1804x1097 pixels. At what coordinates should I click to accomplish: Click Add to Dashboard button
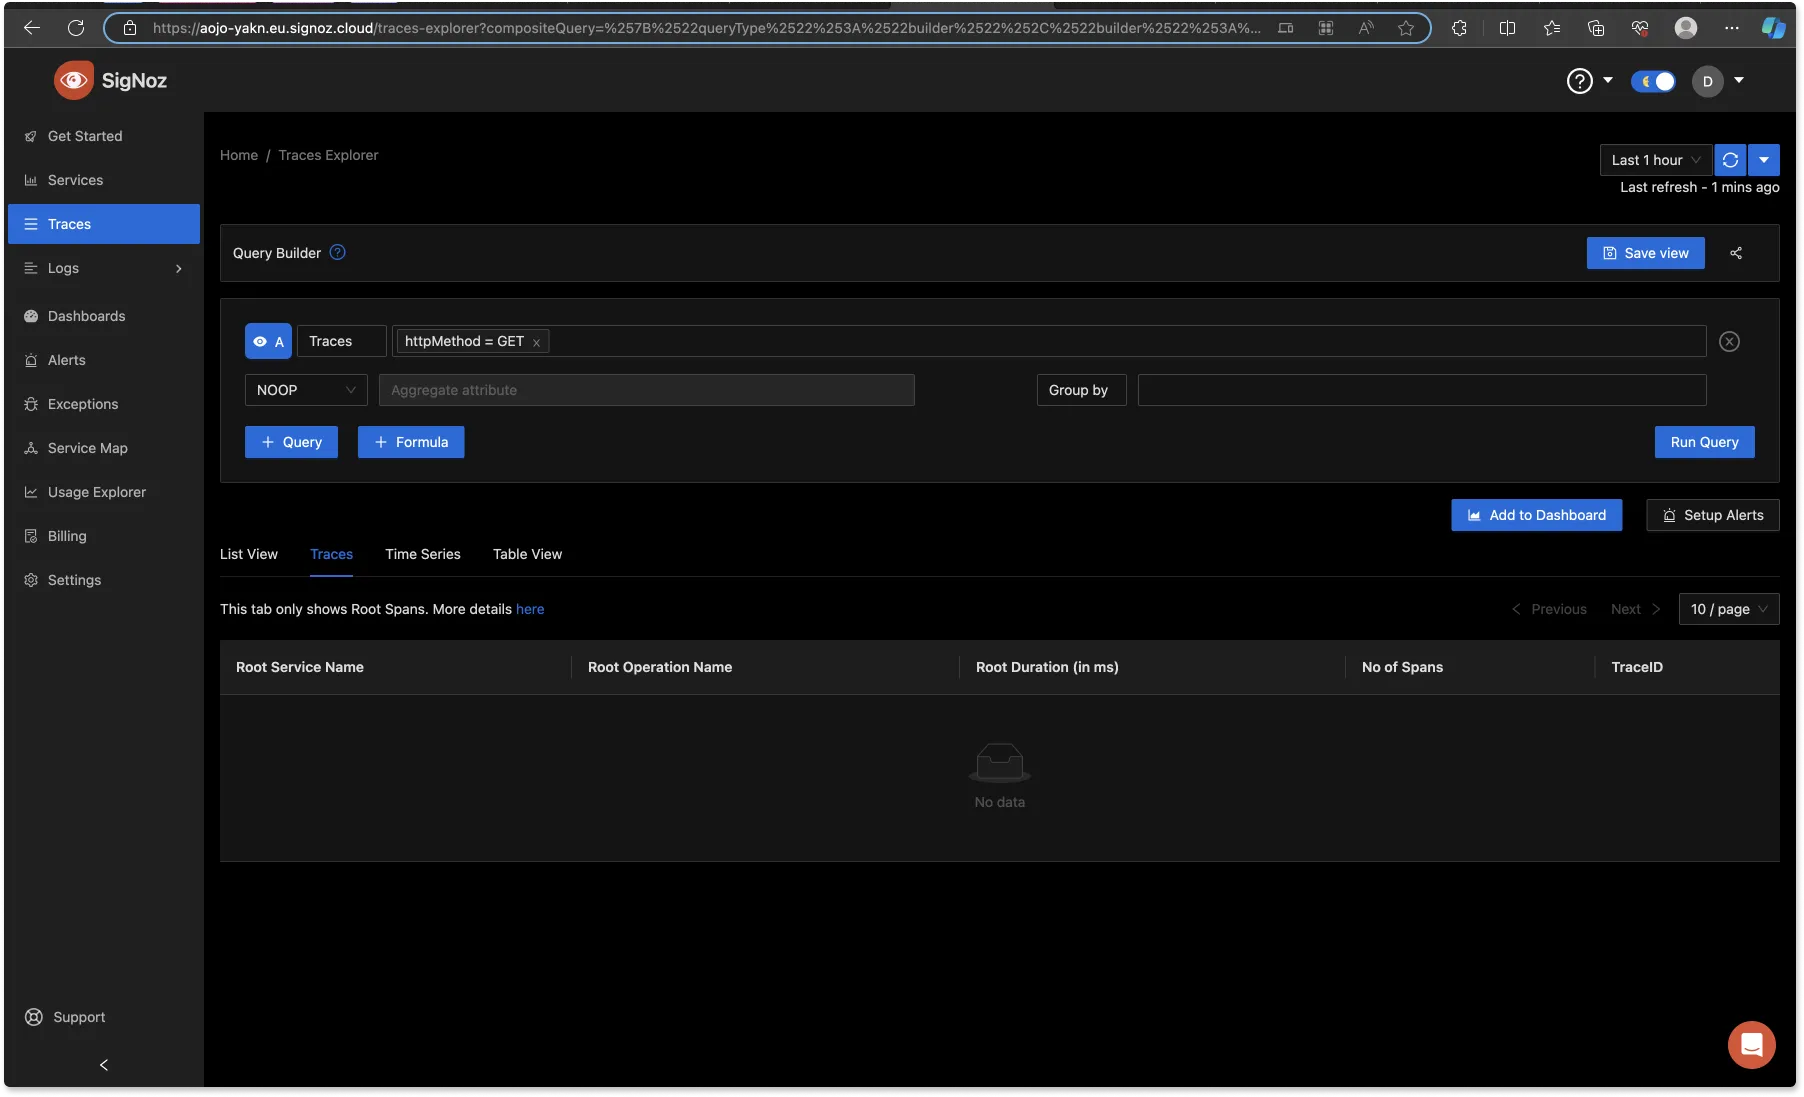1536,515
